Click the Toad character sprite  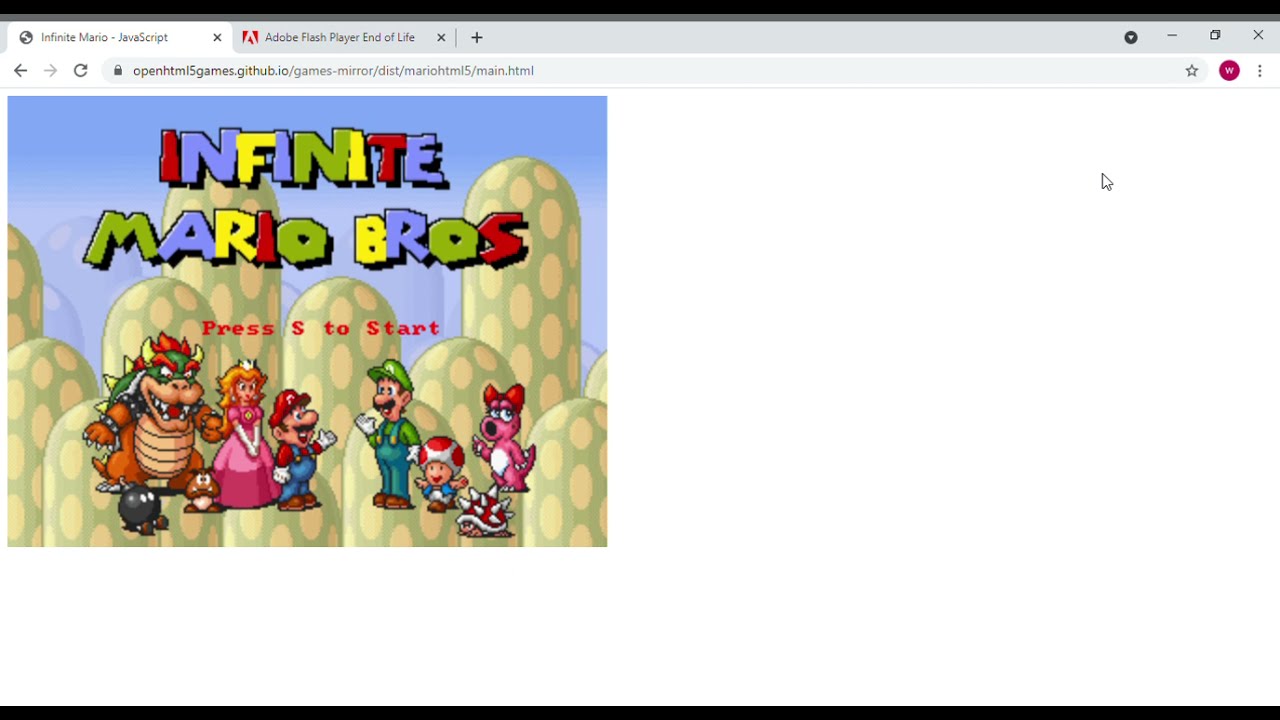441,474
